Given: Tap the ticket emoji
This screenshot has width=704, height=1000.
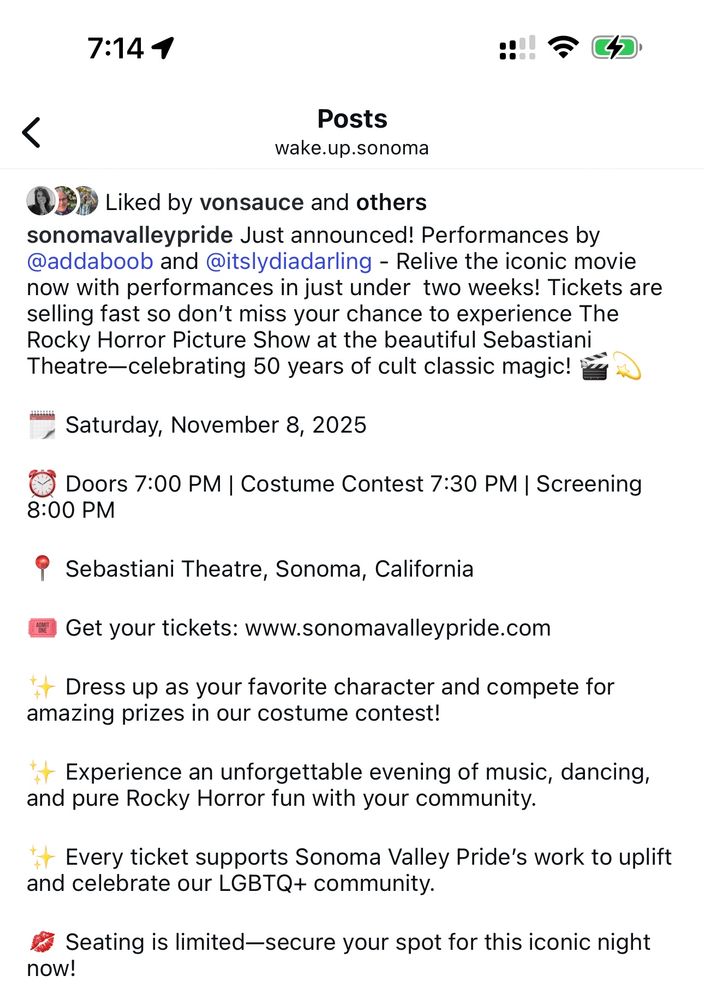Looking at the screenshot, I should coord(42,628).
